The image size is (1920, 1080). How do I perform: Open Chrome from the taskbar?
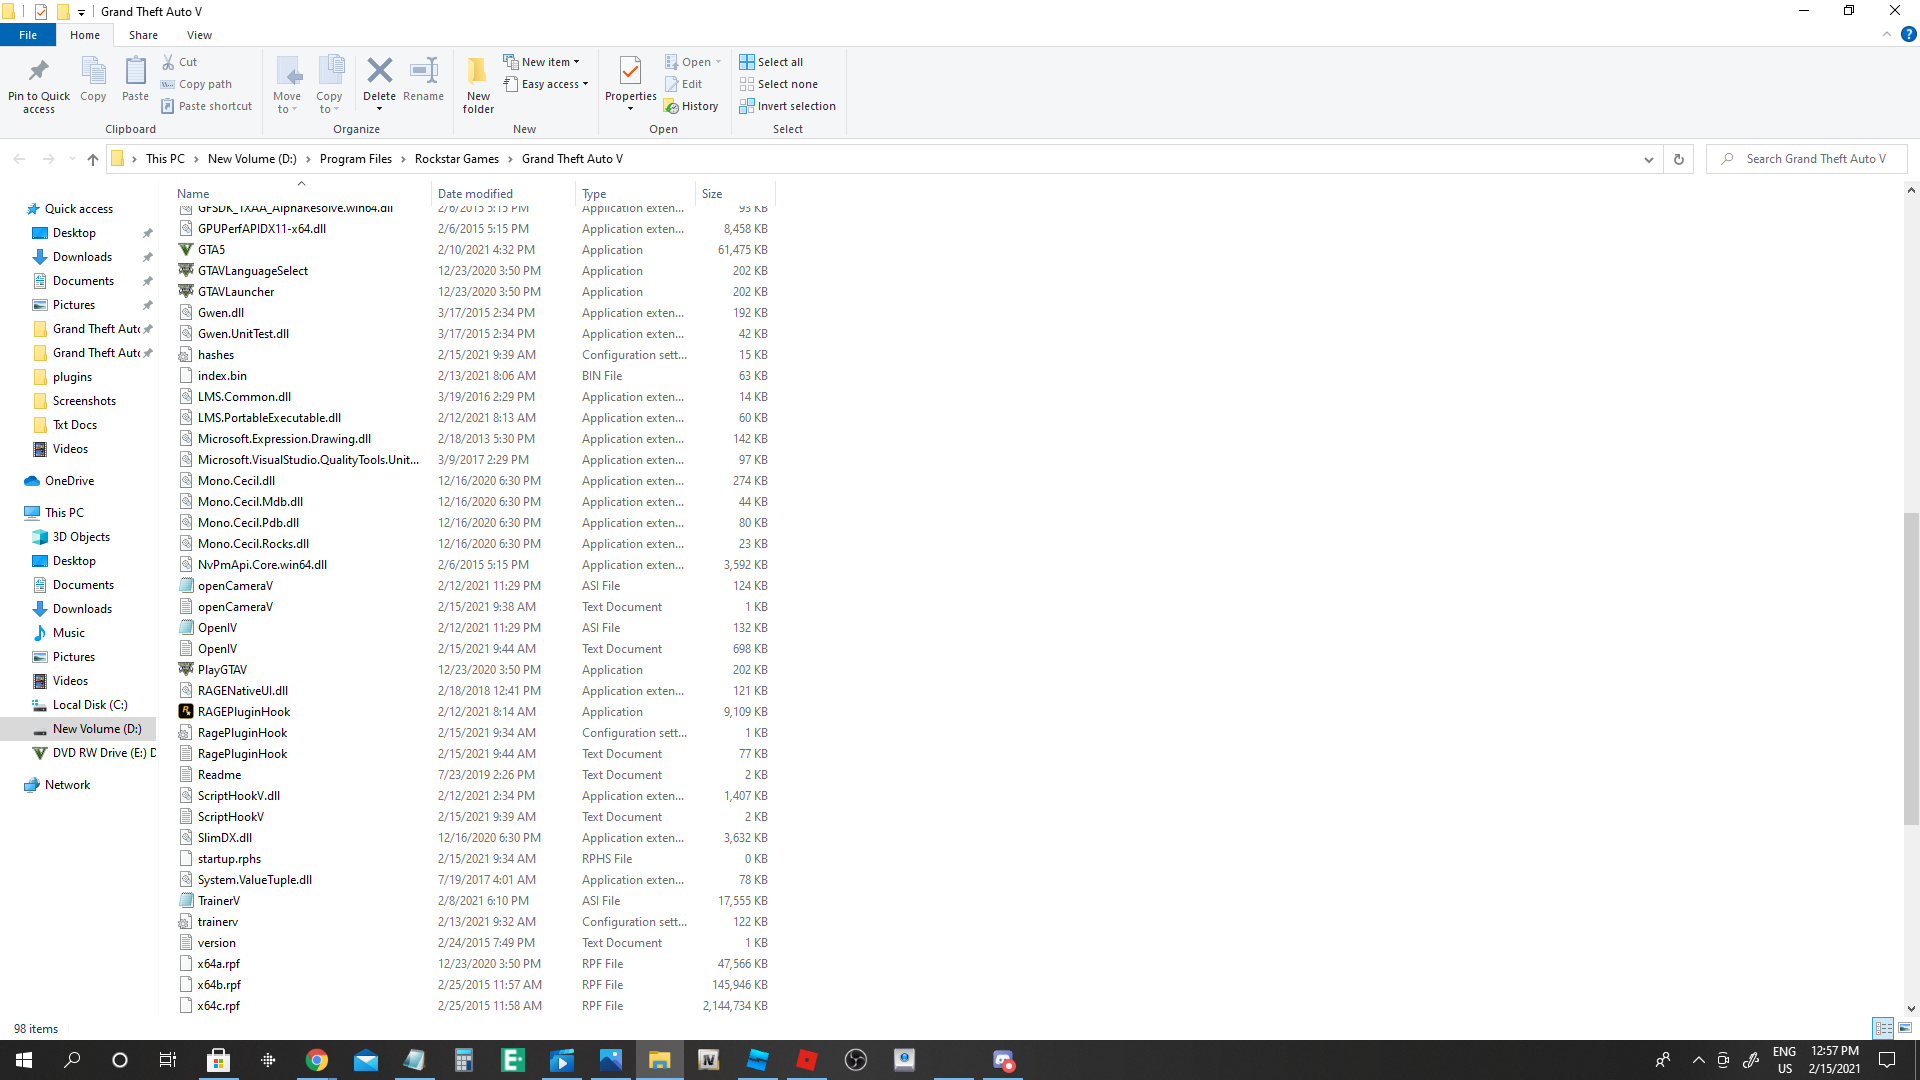click(x=317, y=1060)
